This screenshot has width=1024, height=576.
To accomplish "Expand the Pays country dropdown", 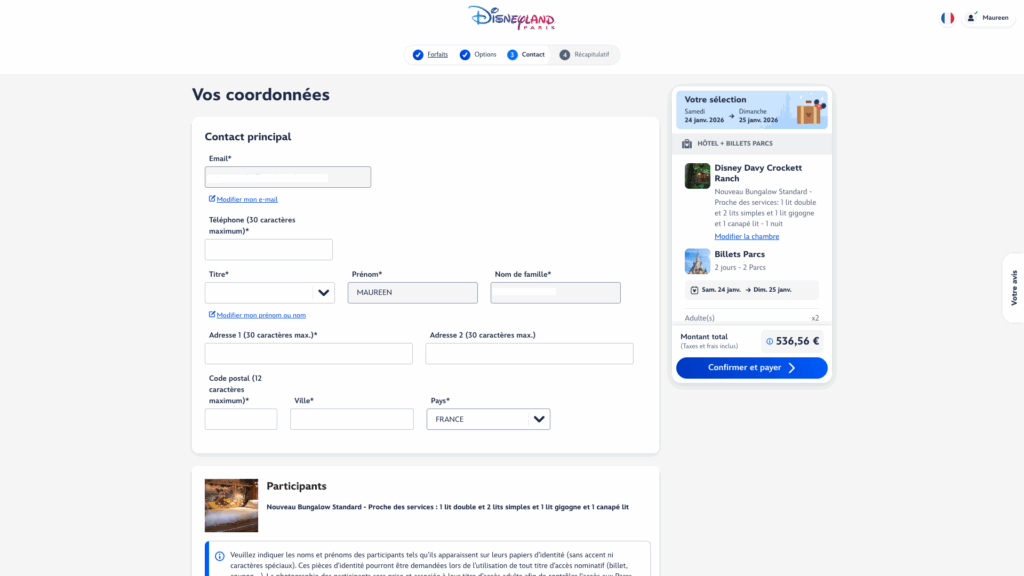I will 488,419.
